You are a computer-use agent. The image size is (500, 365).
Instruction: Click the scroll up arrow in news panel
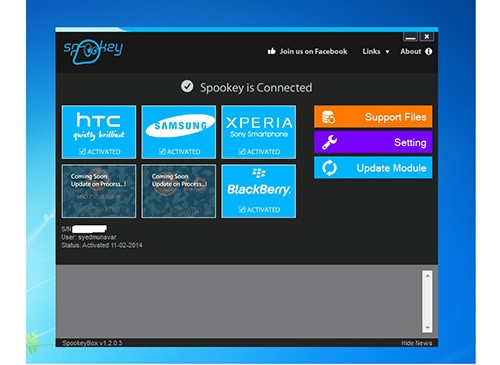427,276
